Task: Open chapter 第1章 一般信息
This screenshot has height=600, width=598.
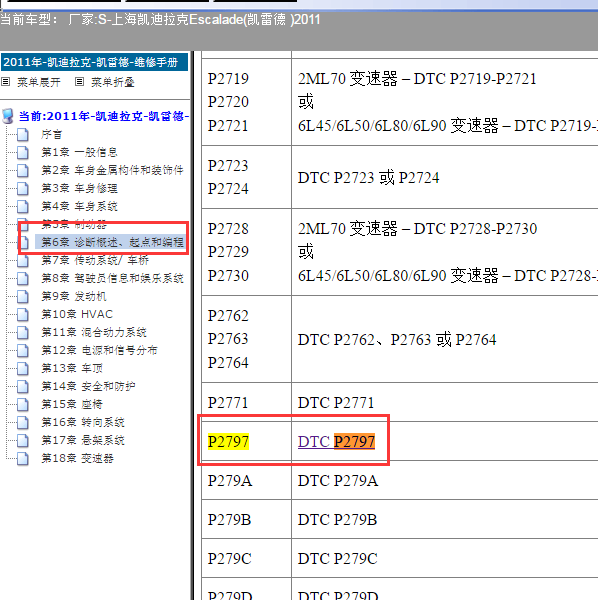Action: 79,152
